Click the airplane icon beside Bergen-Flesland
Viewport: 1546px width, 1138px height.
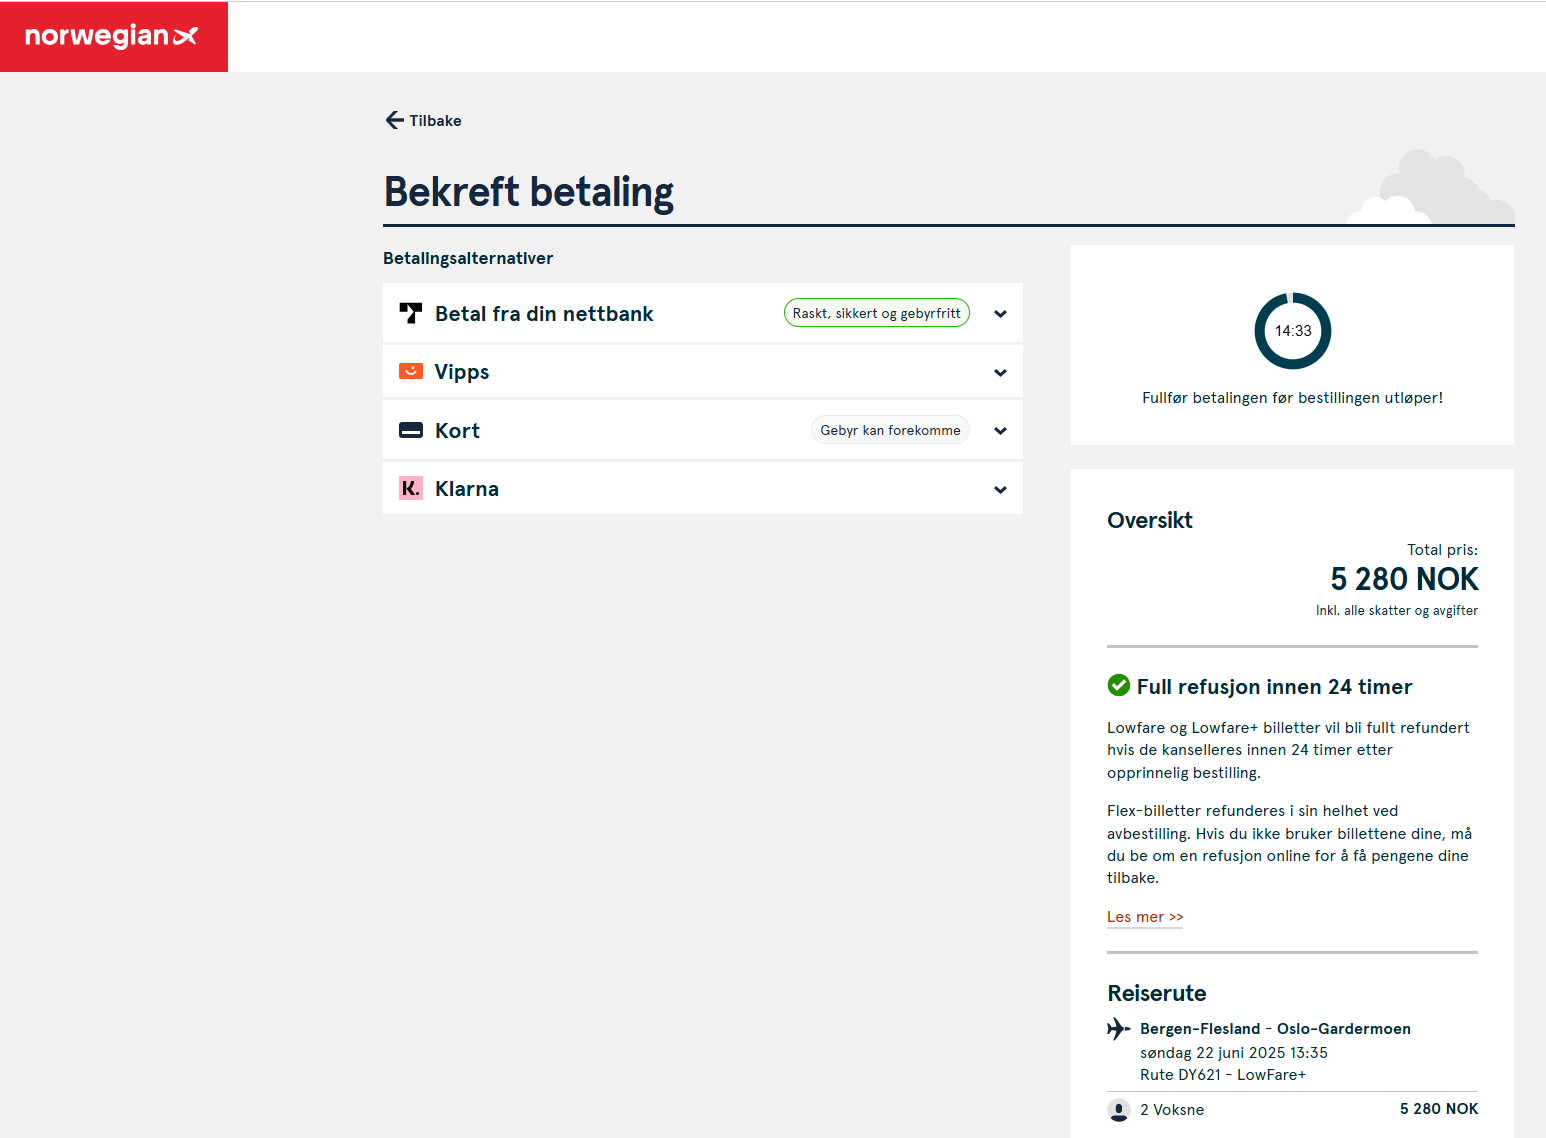click(x=1118, y=1028)
